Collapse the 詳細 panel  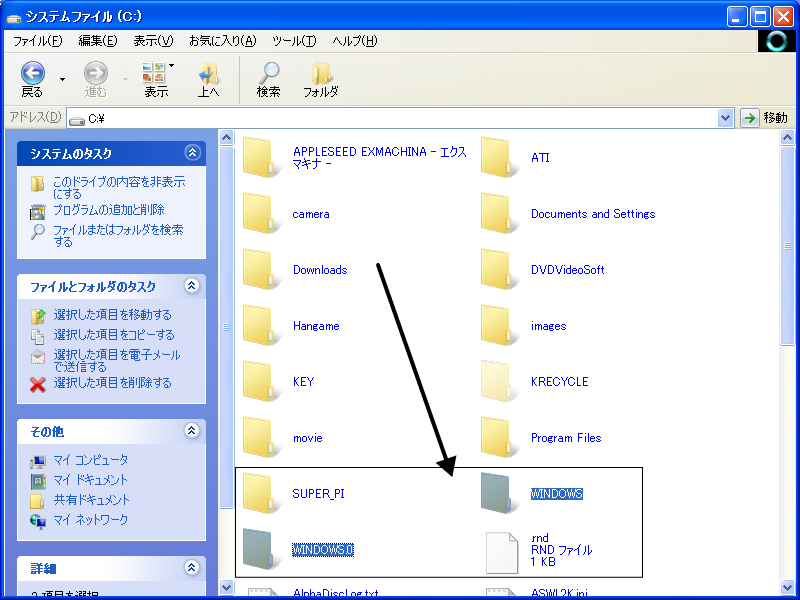pyautogui.click(x=191, y=567)
